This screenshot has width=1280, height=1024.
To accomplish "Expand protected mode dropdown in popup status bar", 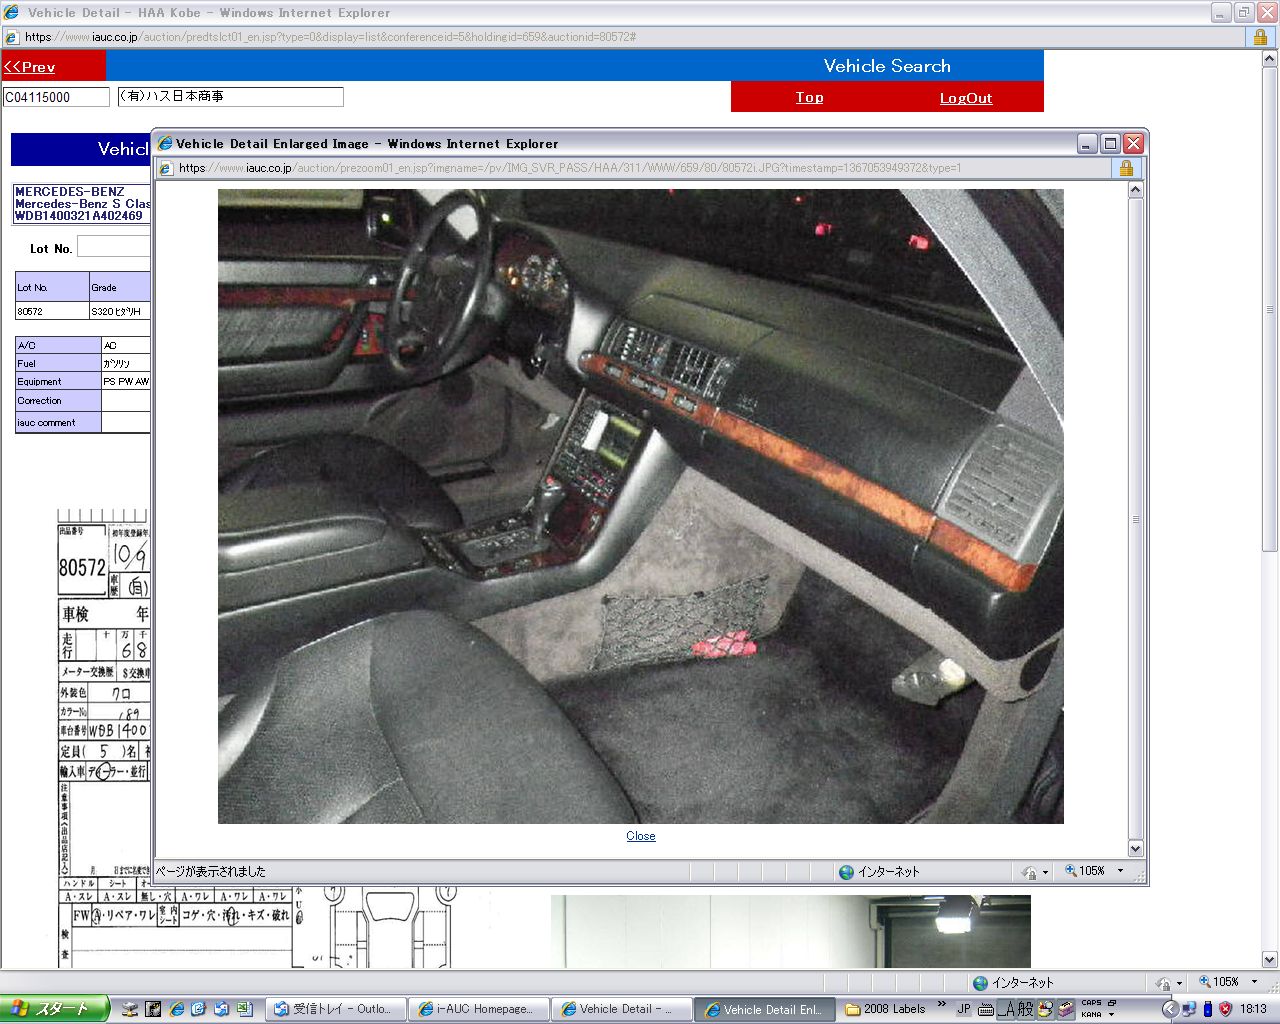I will point(1045,873).
